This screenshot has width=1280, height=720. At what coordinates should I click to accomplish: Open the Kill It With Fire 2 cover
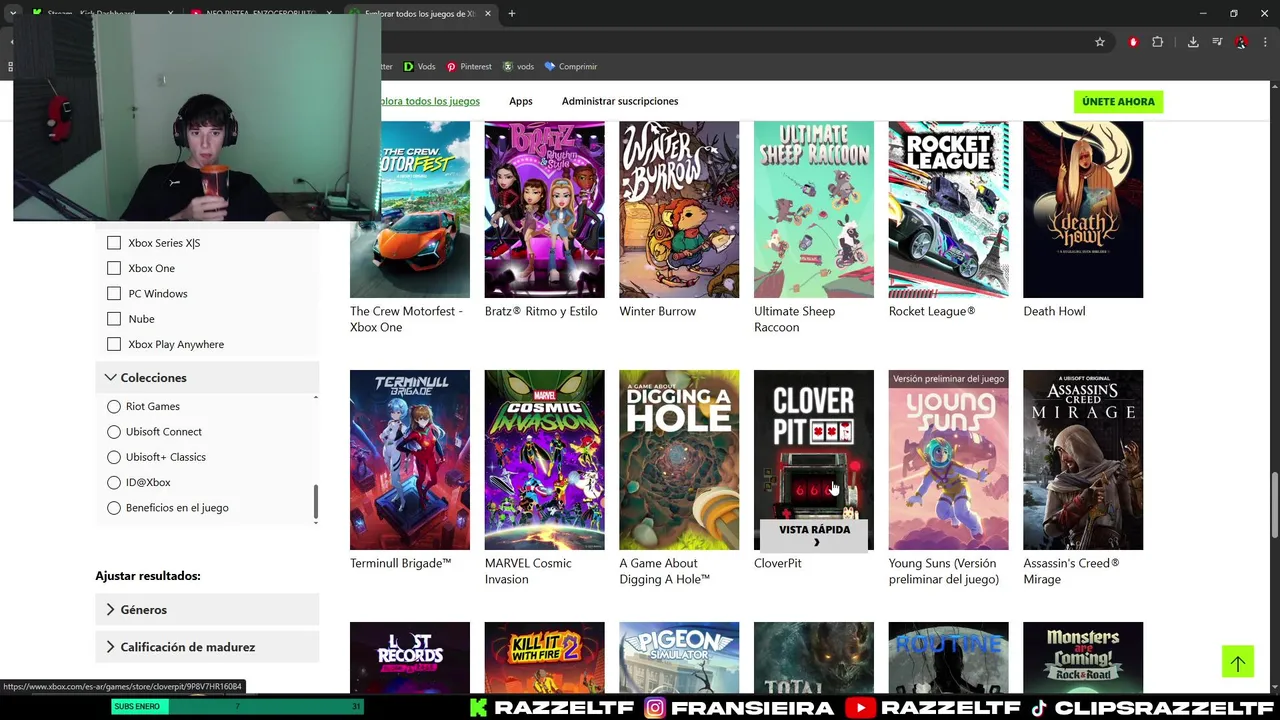[x=544, y=657]
